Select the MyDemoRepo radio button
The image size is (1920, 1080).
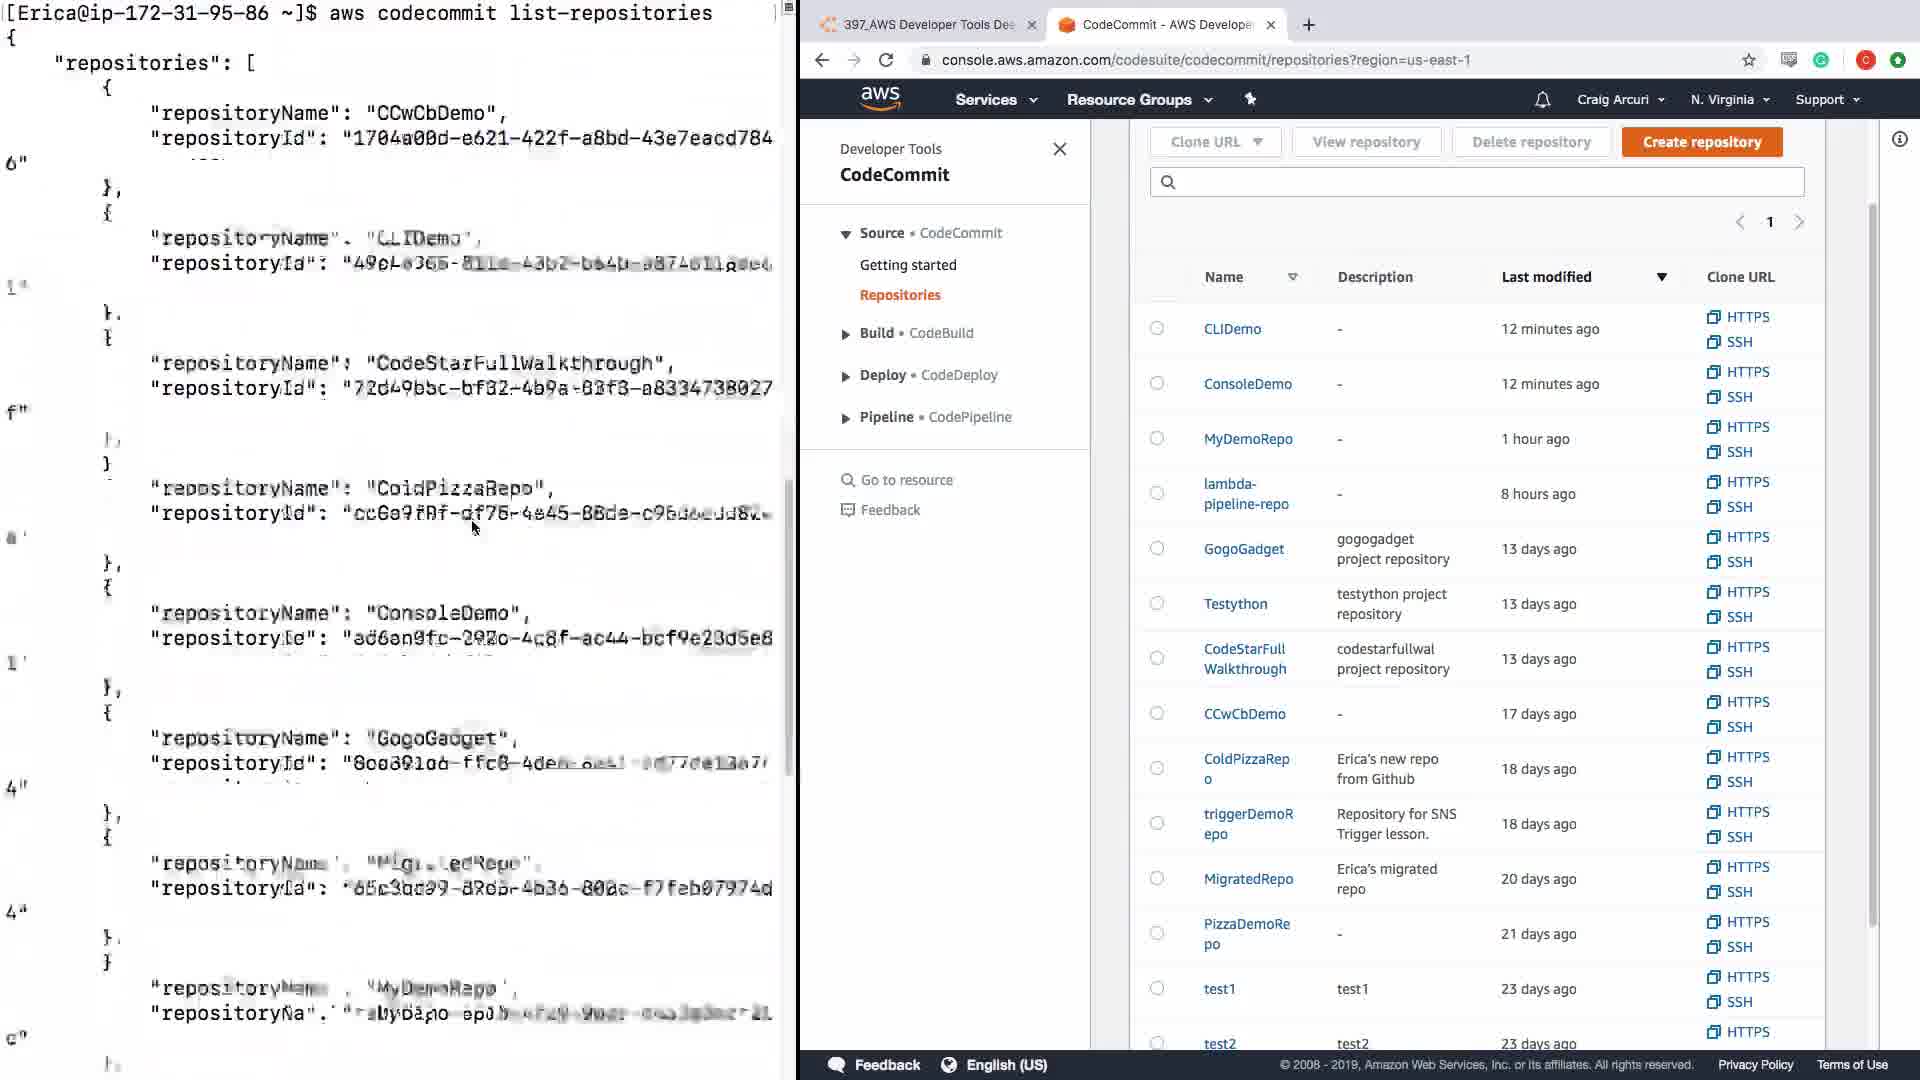pyautogui.click(x=1157, y=438)
